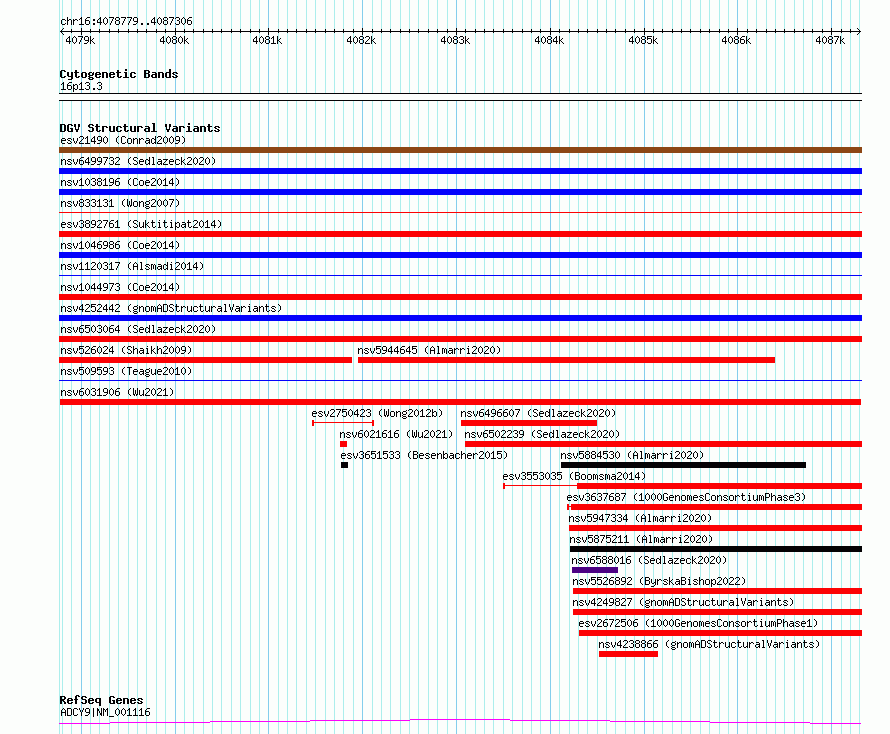Screen dimensions: 890x734
Task: Open nsv6502239 (Sedlazeck2020) label
Action: pyautogui.click(x=542, y=434)
